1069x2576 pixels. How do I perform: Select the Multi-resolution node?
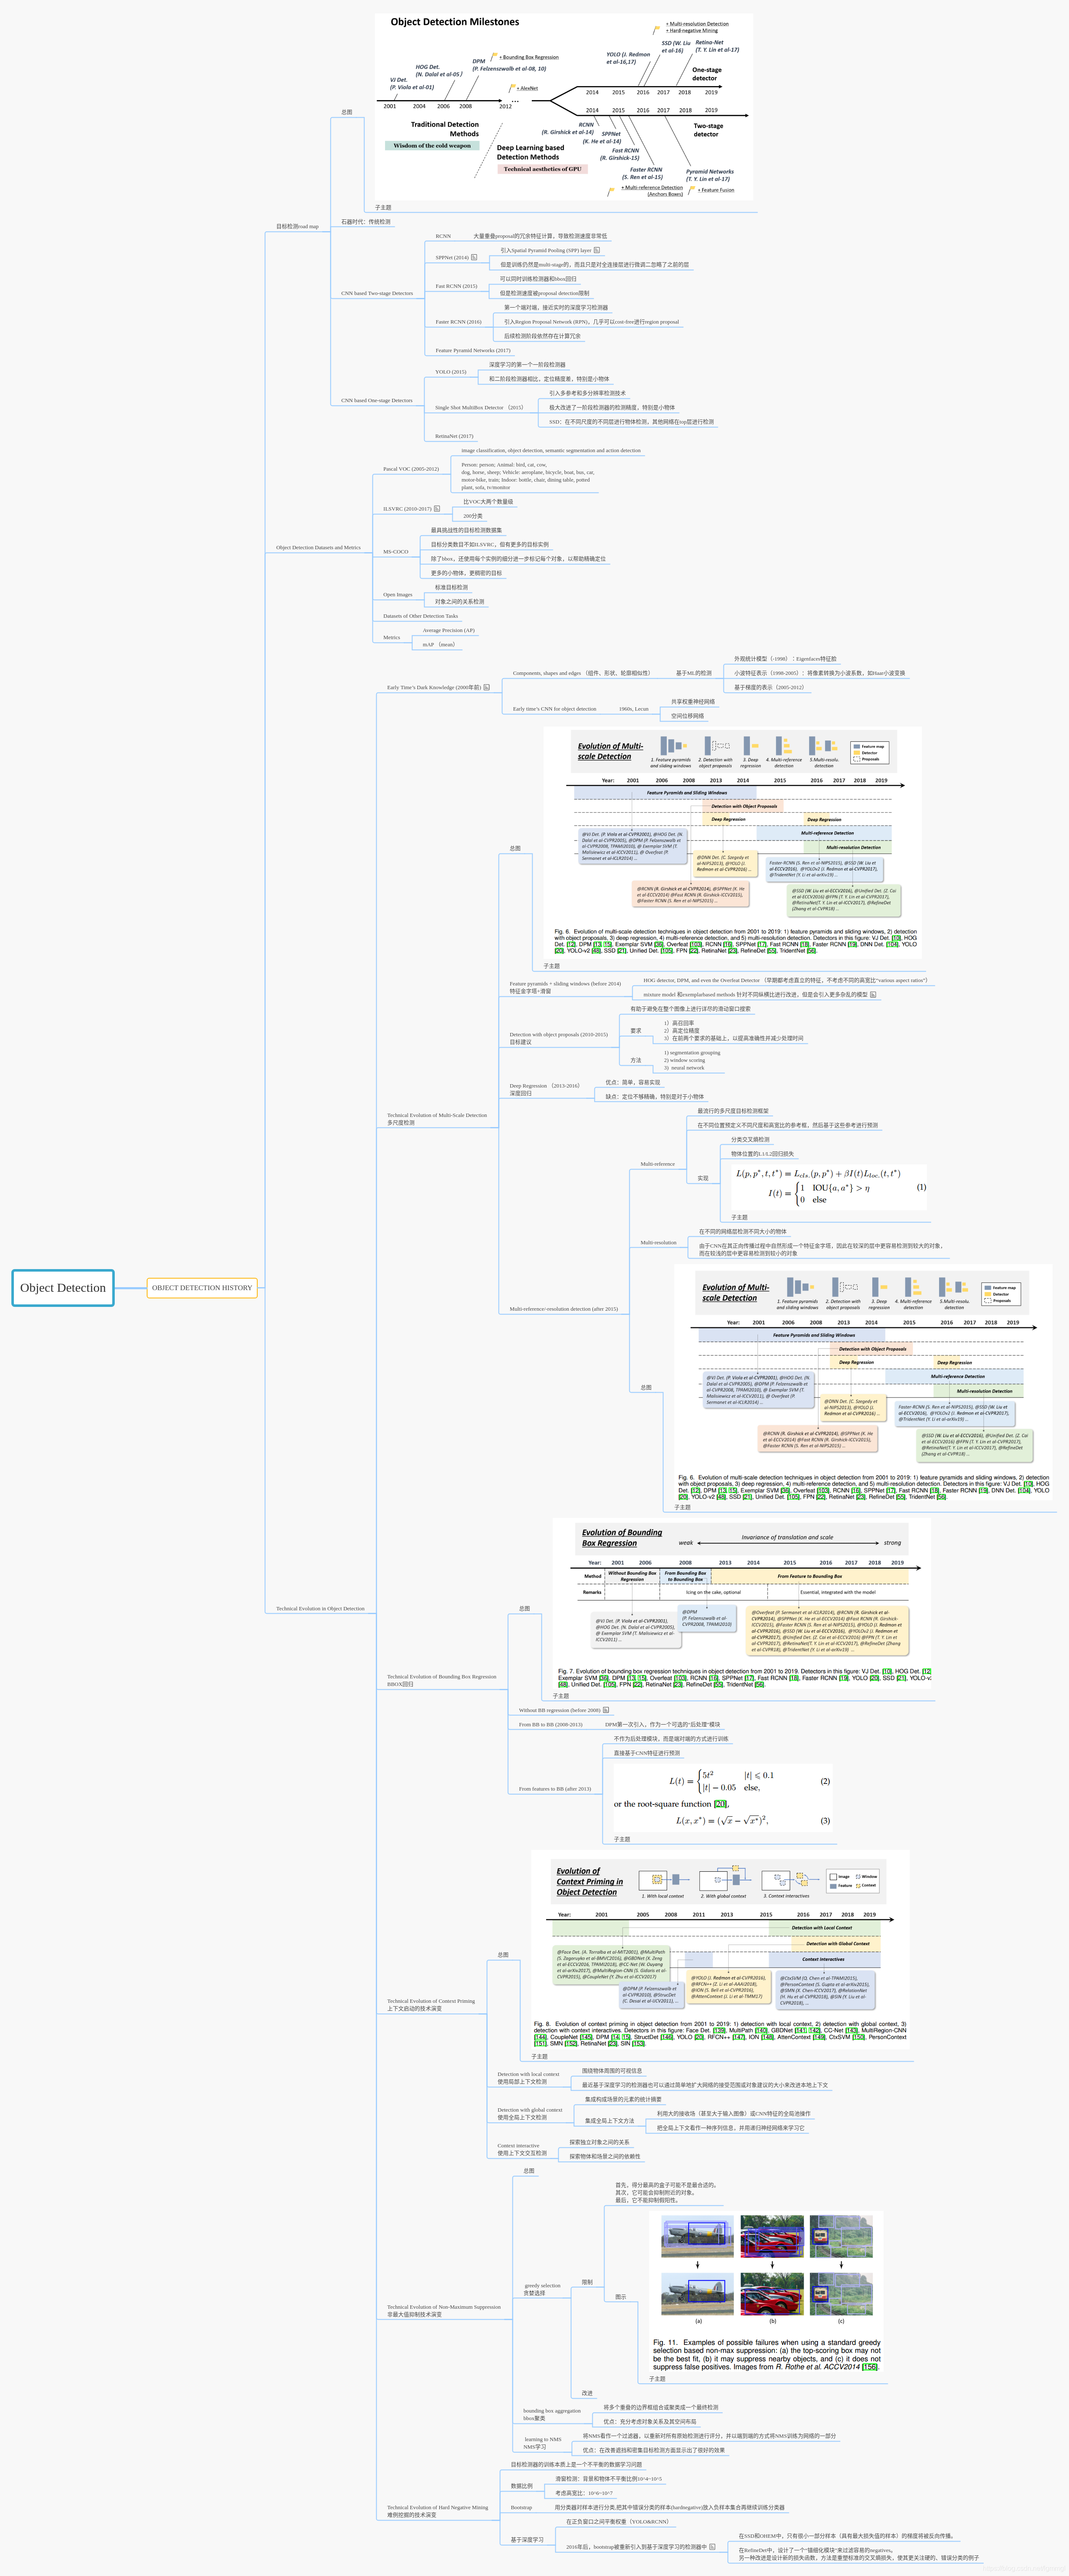[x=658, y=1242]
